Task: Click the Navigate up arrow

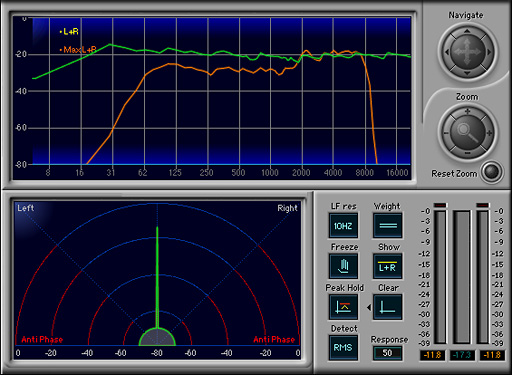Action: pyautogui.click(x=467, y=31)
